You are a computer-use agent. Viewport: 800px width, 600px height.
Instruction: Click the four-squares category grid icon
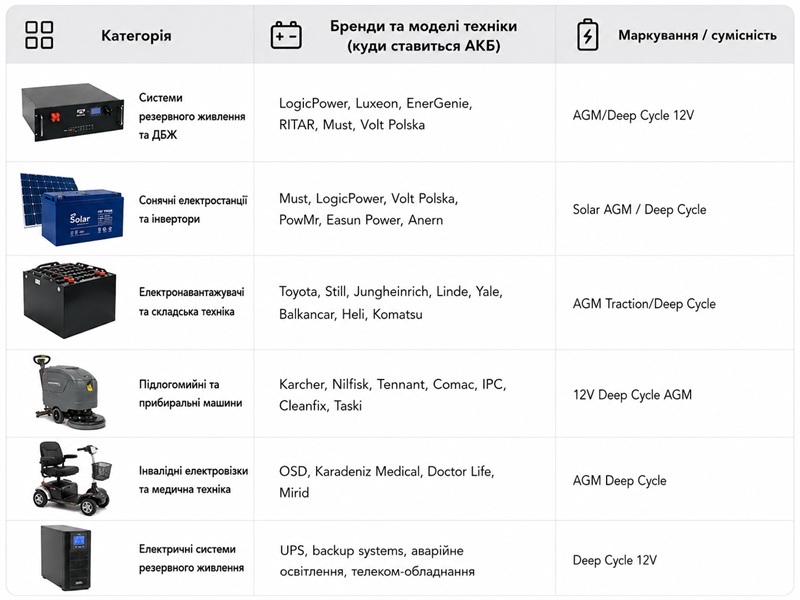tap(39, 35)
